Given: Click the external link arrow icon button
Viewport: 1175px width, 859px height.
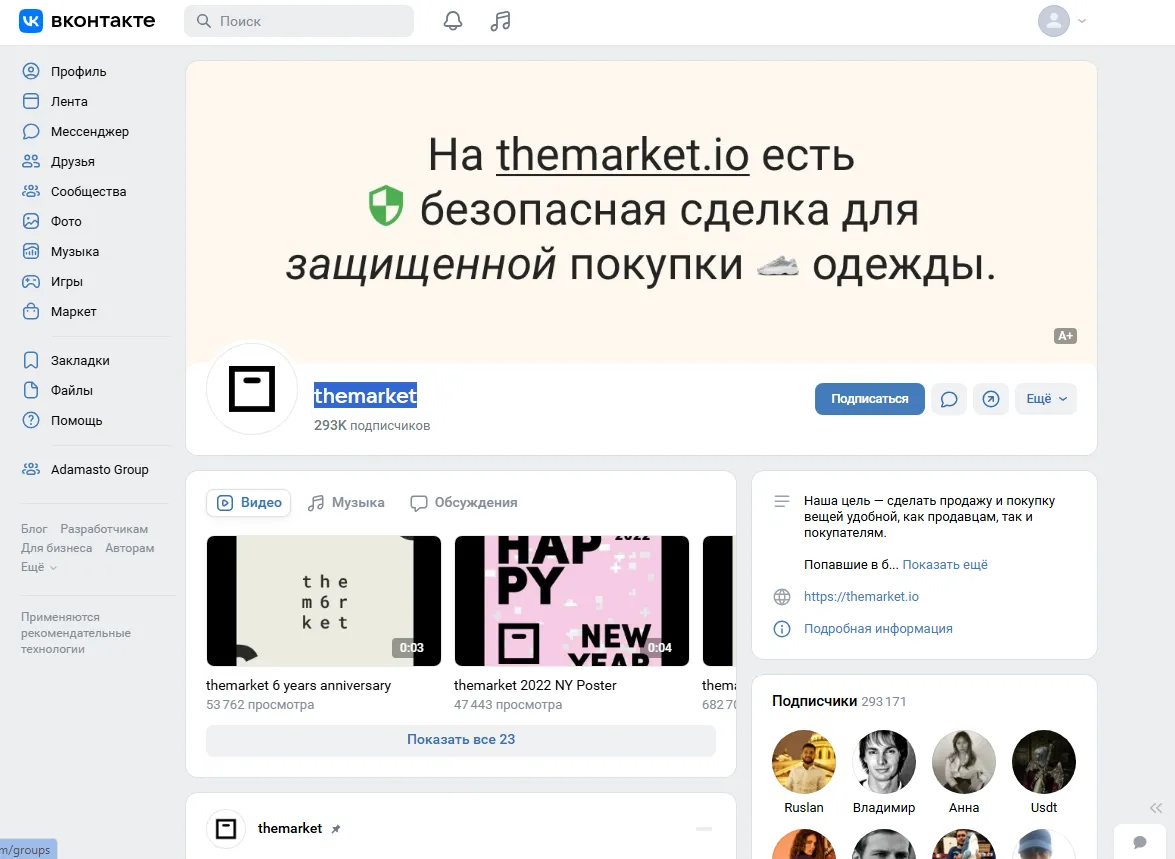Looking at the screenshot, I should 991,399.
